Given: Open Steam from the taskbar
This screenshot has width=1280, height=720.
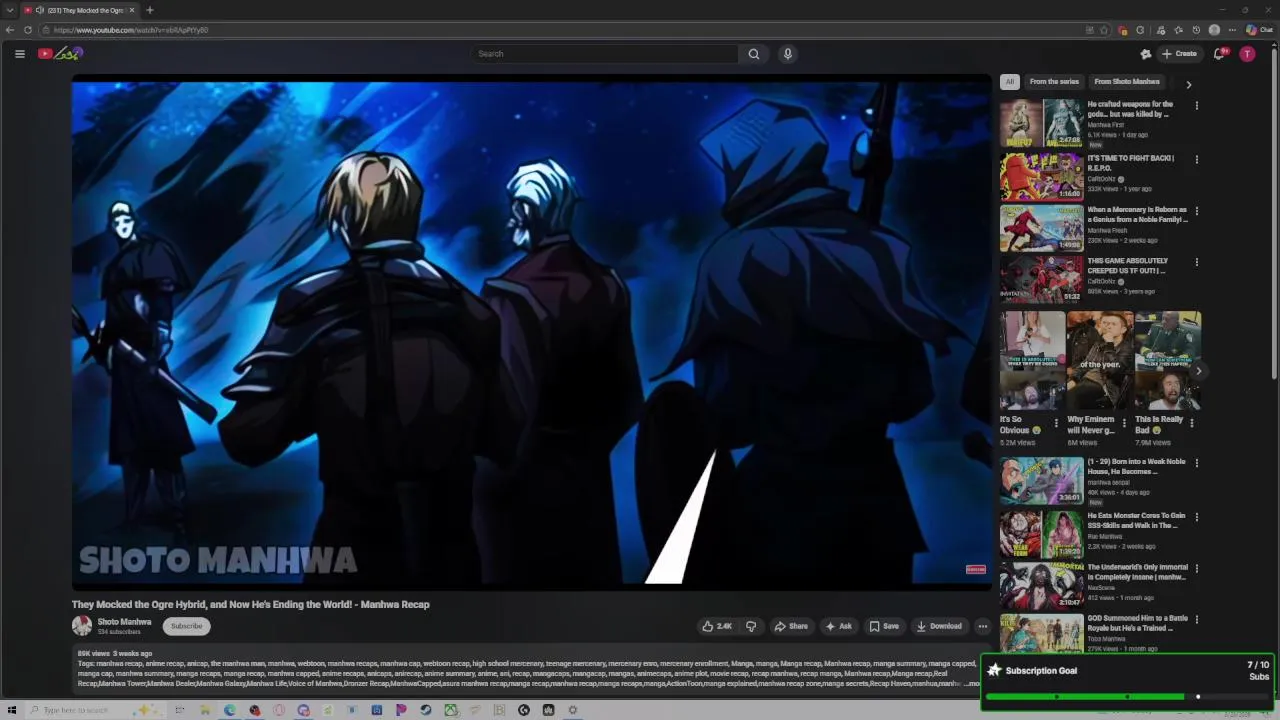Looking at the screenshot, I should [x=426, y=710].
